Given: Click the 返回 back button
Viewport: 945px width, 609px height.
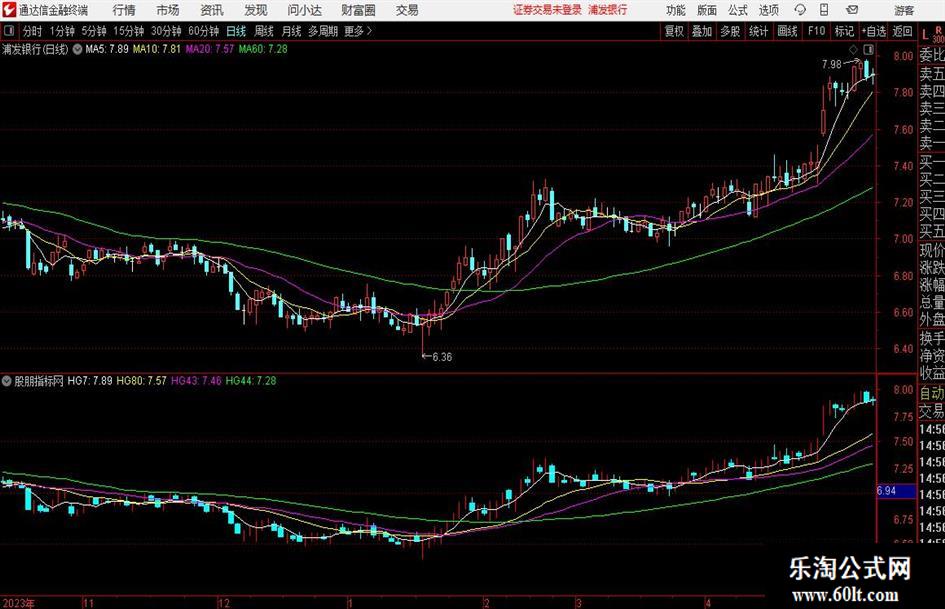Looking at the screenshot, I should 902,31.
